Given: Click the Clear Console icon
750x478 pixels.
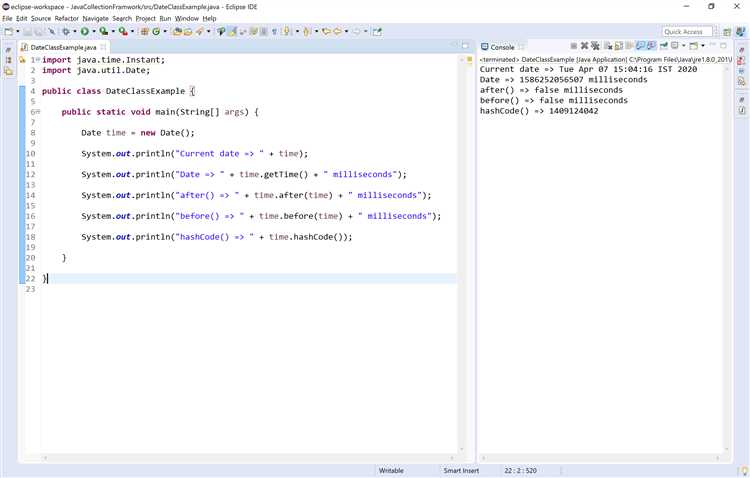Looking at the screenshot, I should [x=608, y=46].
